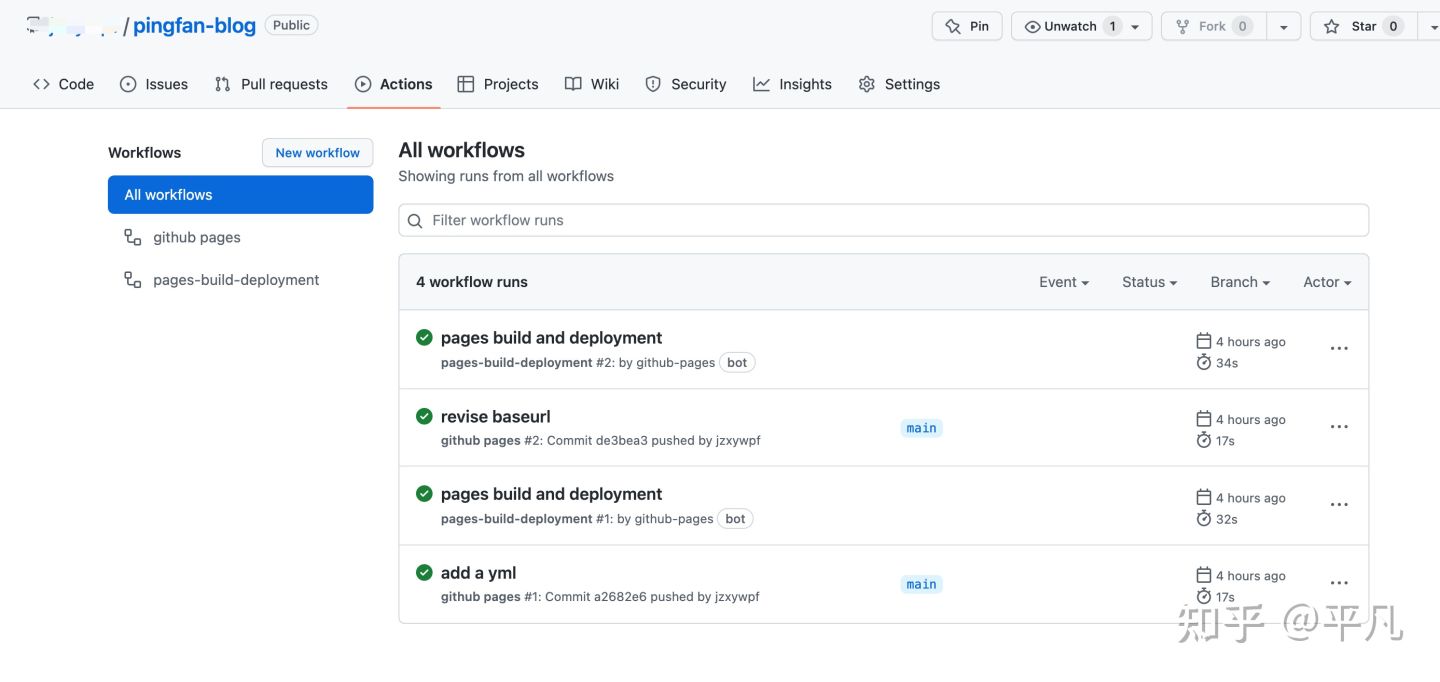Go to the Security tab
The image size is (1440, 682).
click(x=686, y=84)
